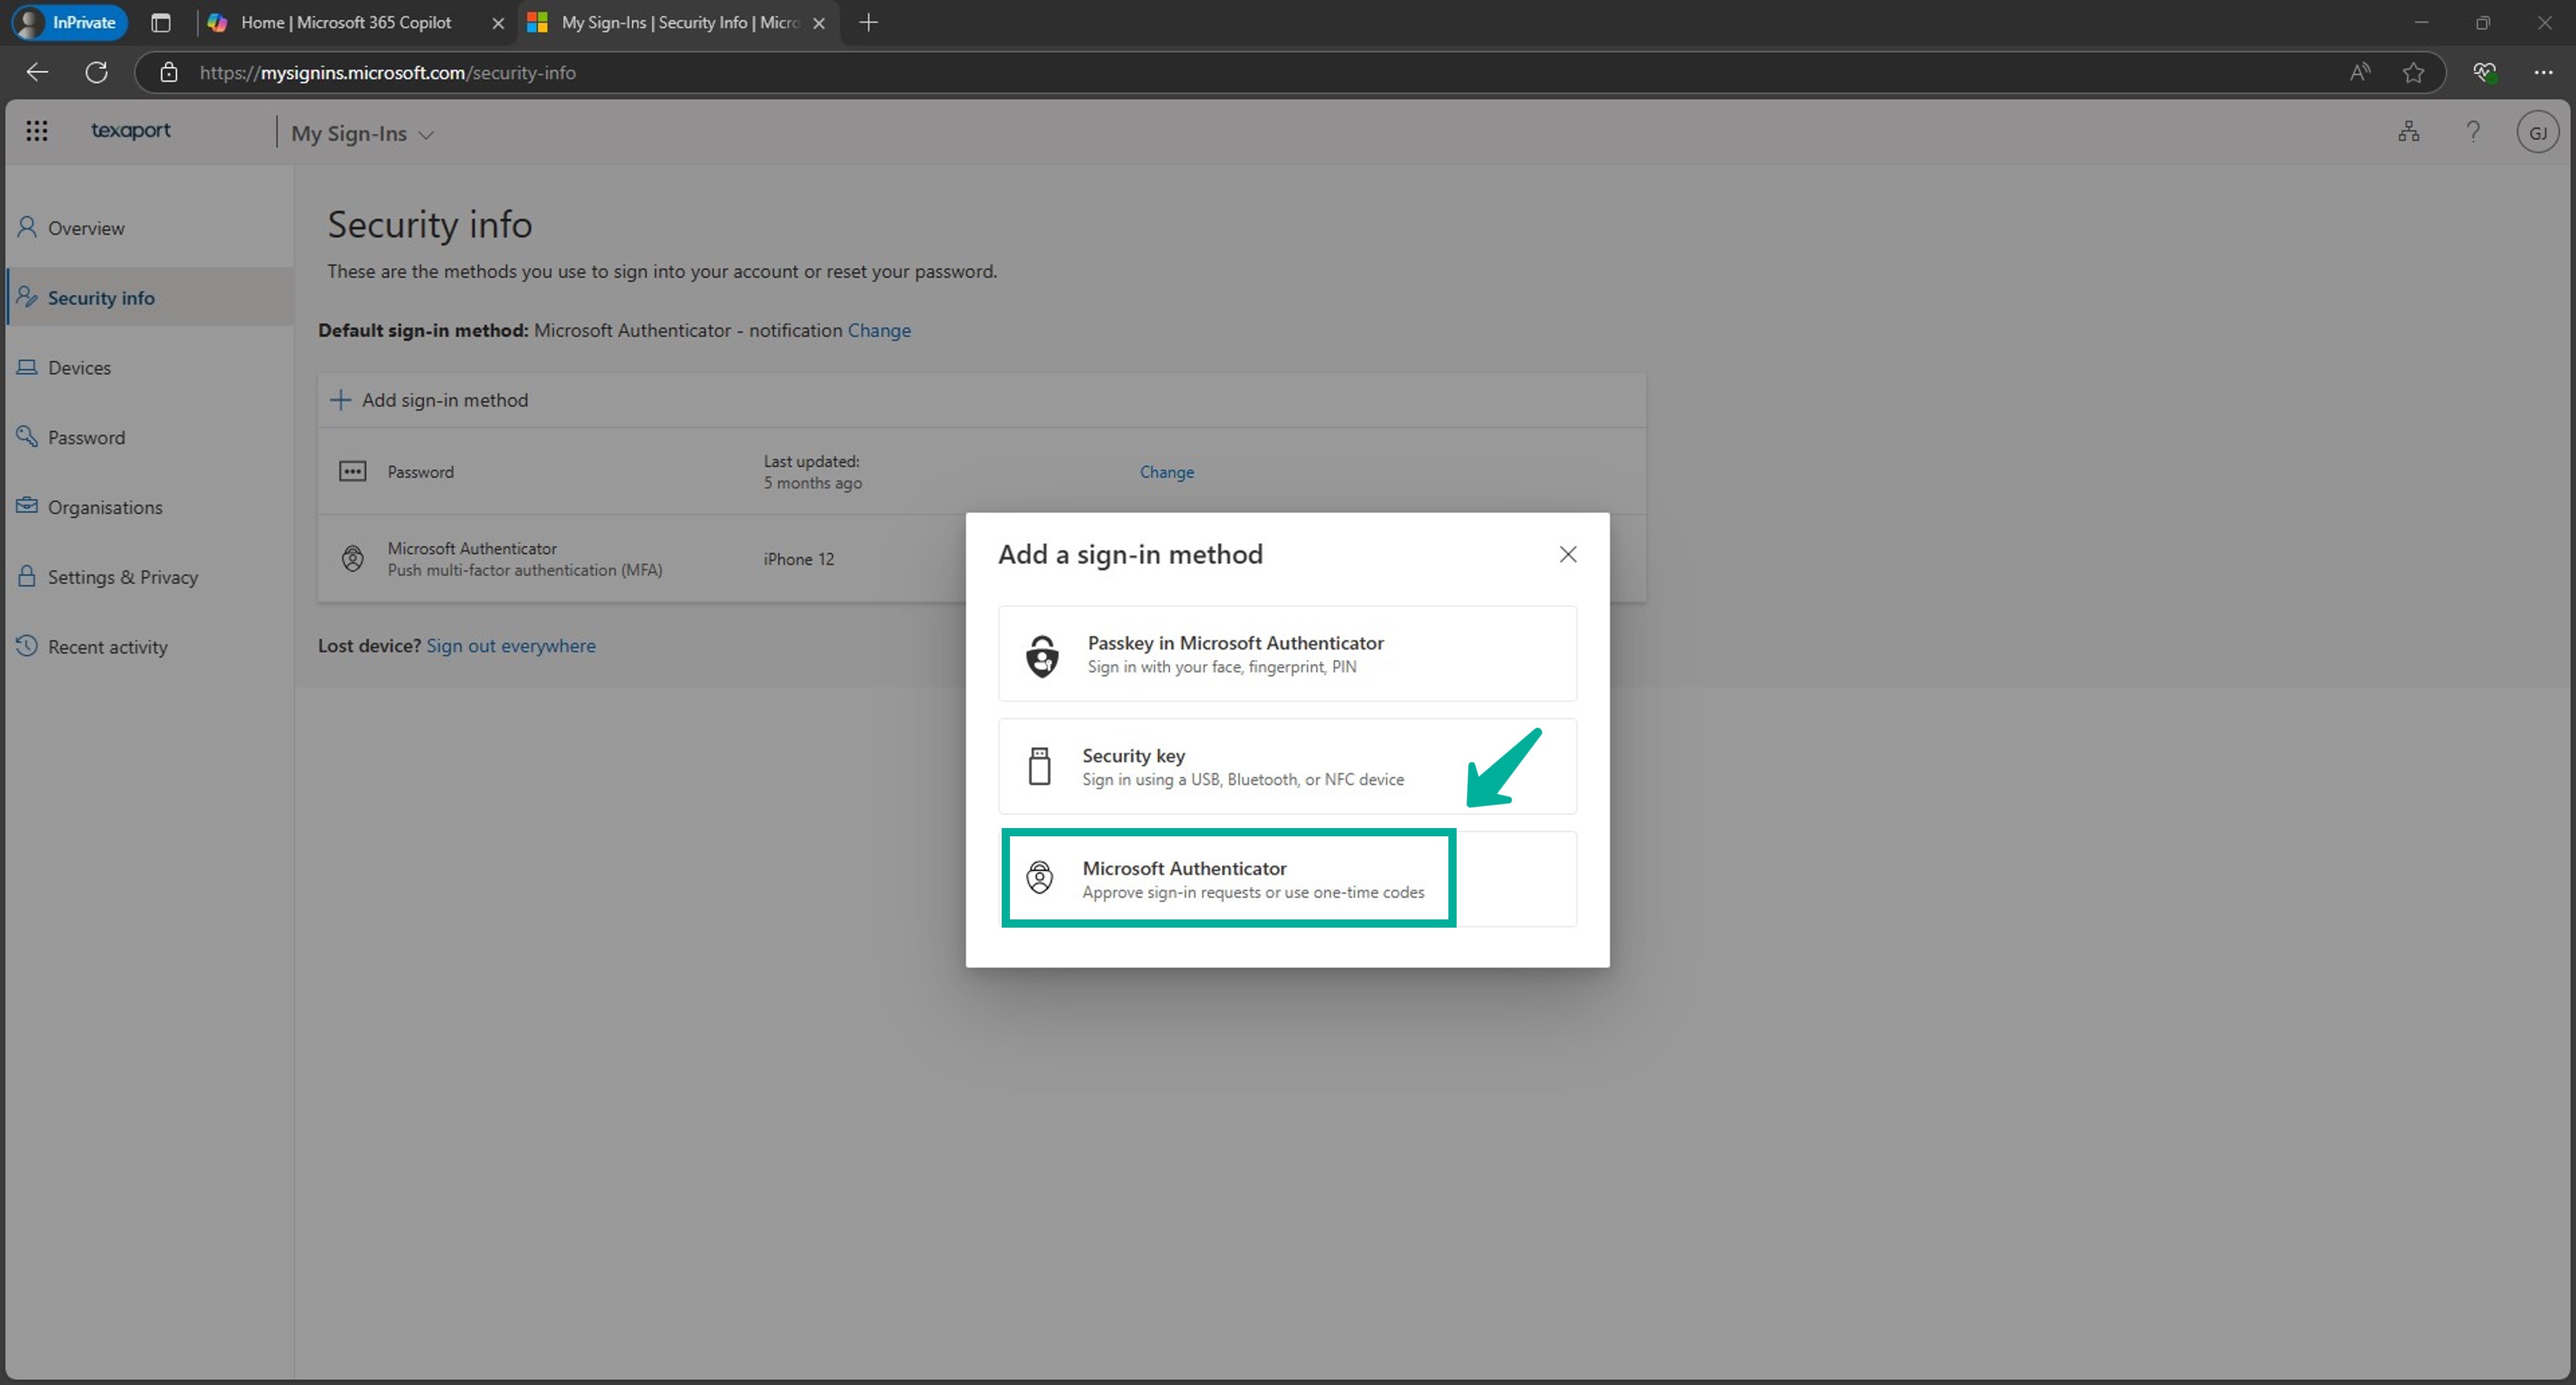Open the Organisations sidebar icon
2576x1385 pixels.
coord(27,507)
